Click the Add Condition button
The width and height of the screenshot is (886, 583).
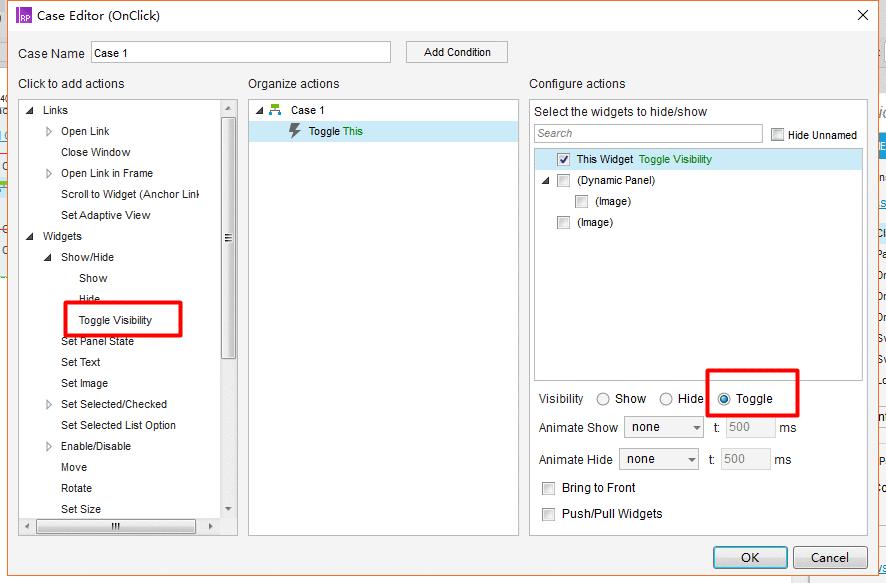coord(457,52)
